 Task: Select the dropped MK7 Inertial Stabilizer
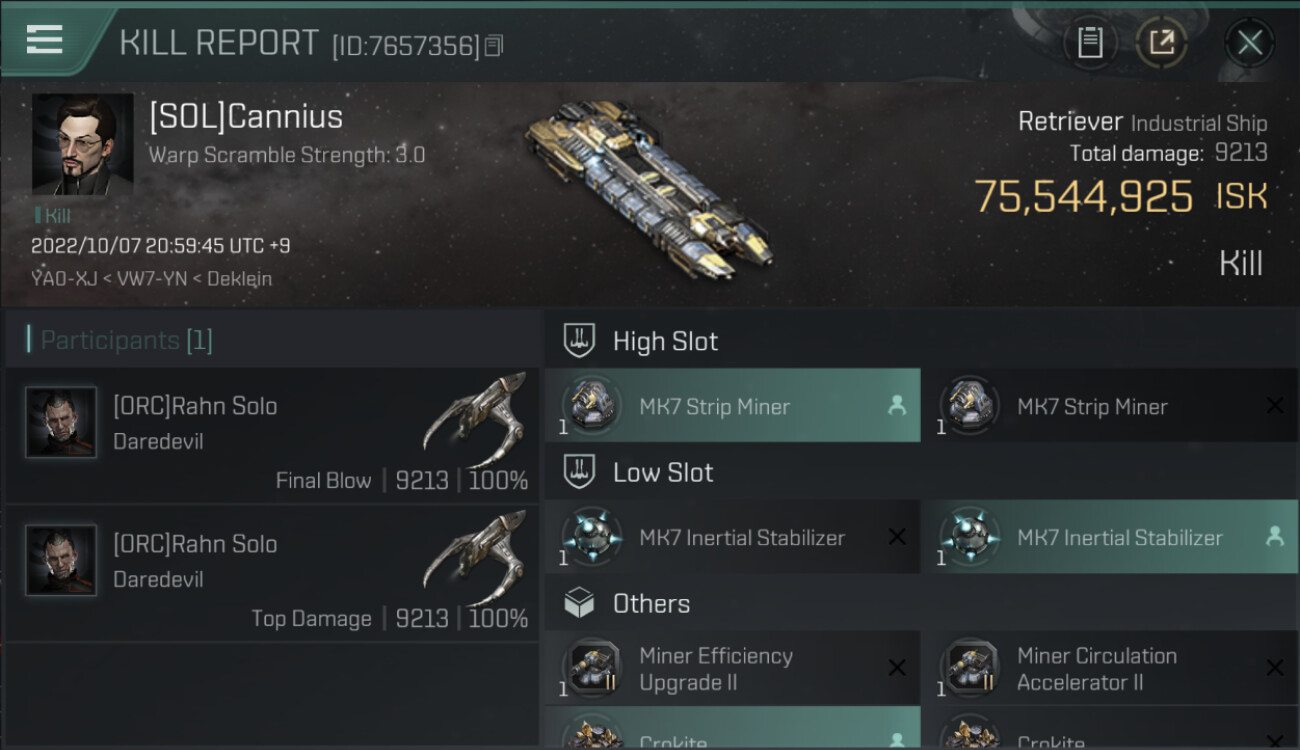[1109, 537]
